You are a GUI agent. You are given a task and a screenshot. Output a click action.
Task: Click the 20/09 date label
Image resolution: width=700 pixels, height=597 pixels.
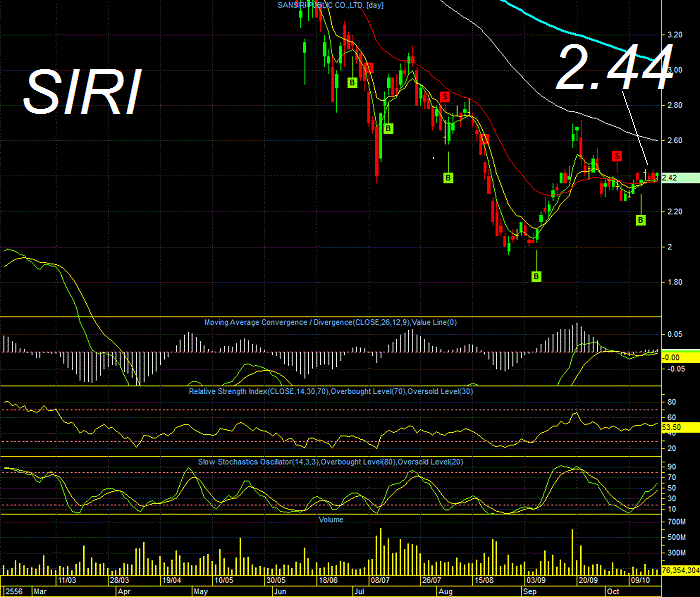click(588, 580)
